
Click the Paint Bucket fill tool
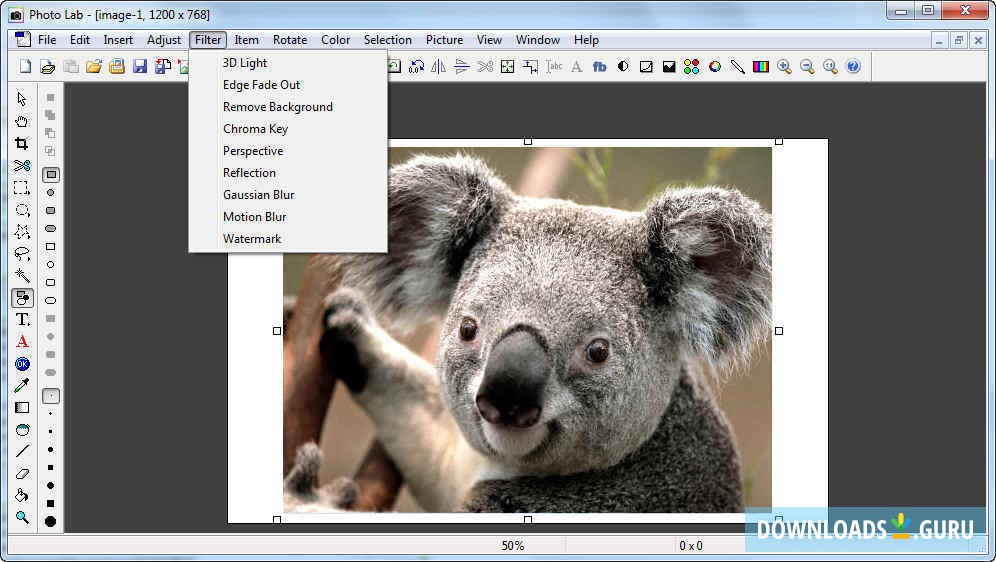click(x=22, y=495)
